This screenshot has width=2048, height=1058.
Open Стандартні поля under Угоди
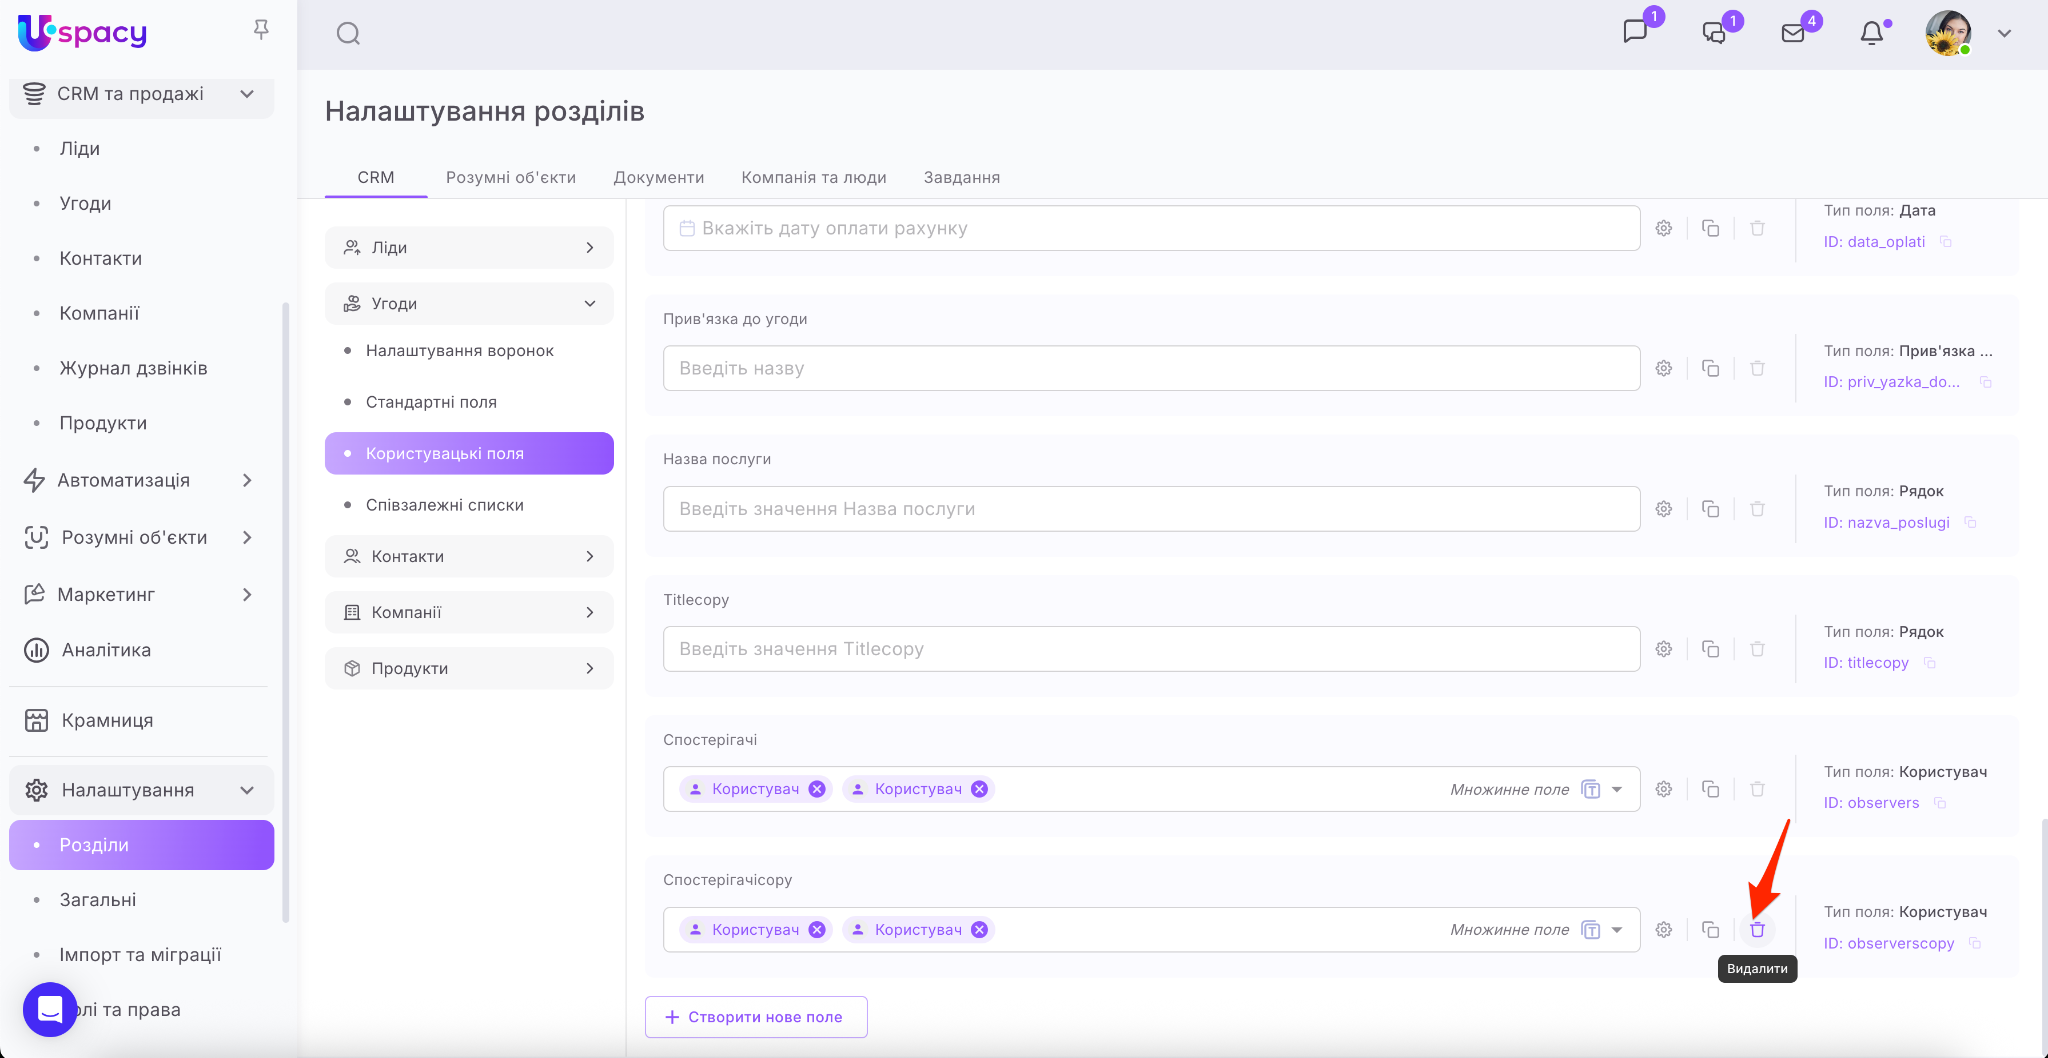pos(431,402)
